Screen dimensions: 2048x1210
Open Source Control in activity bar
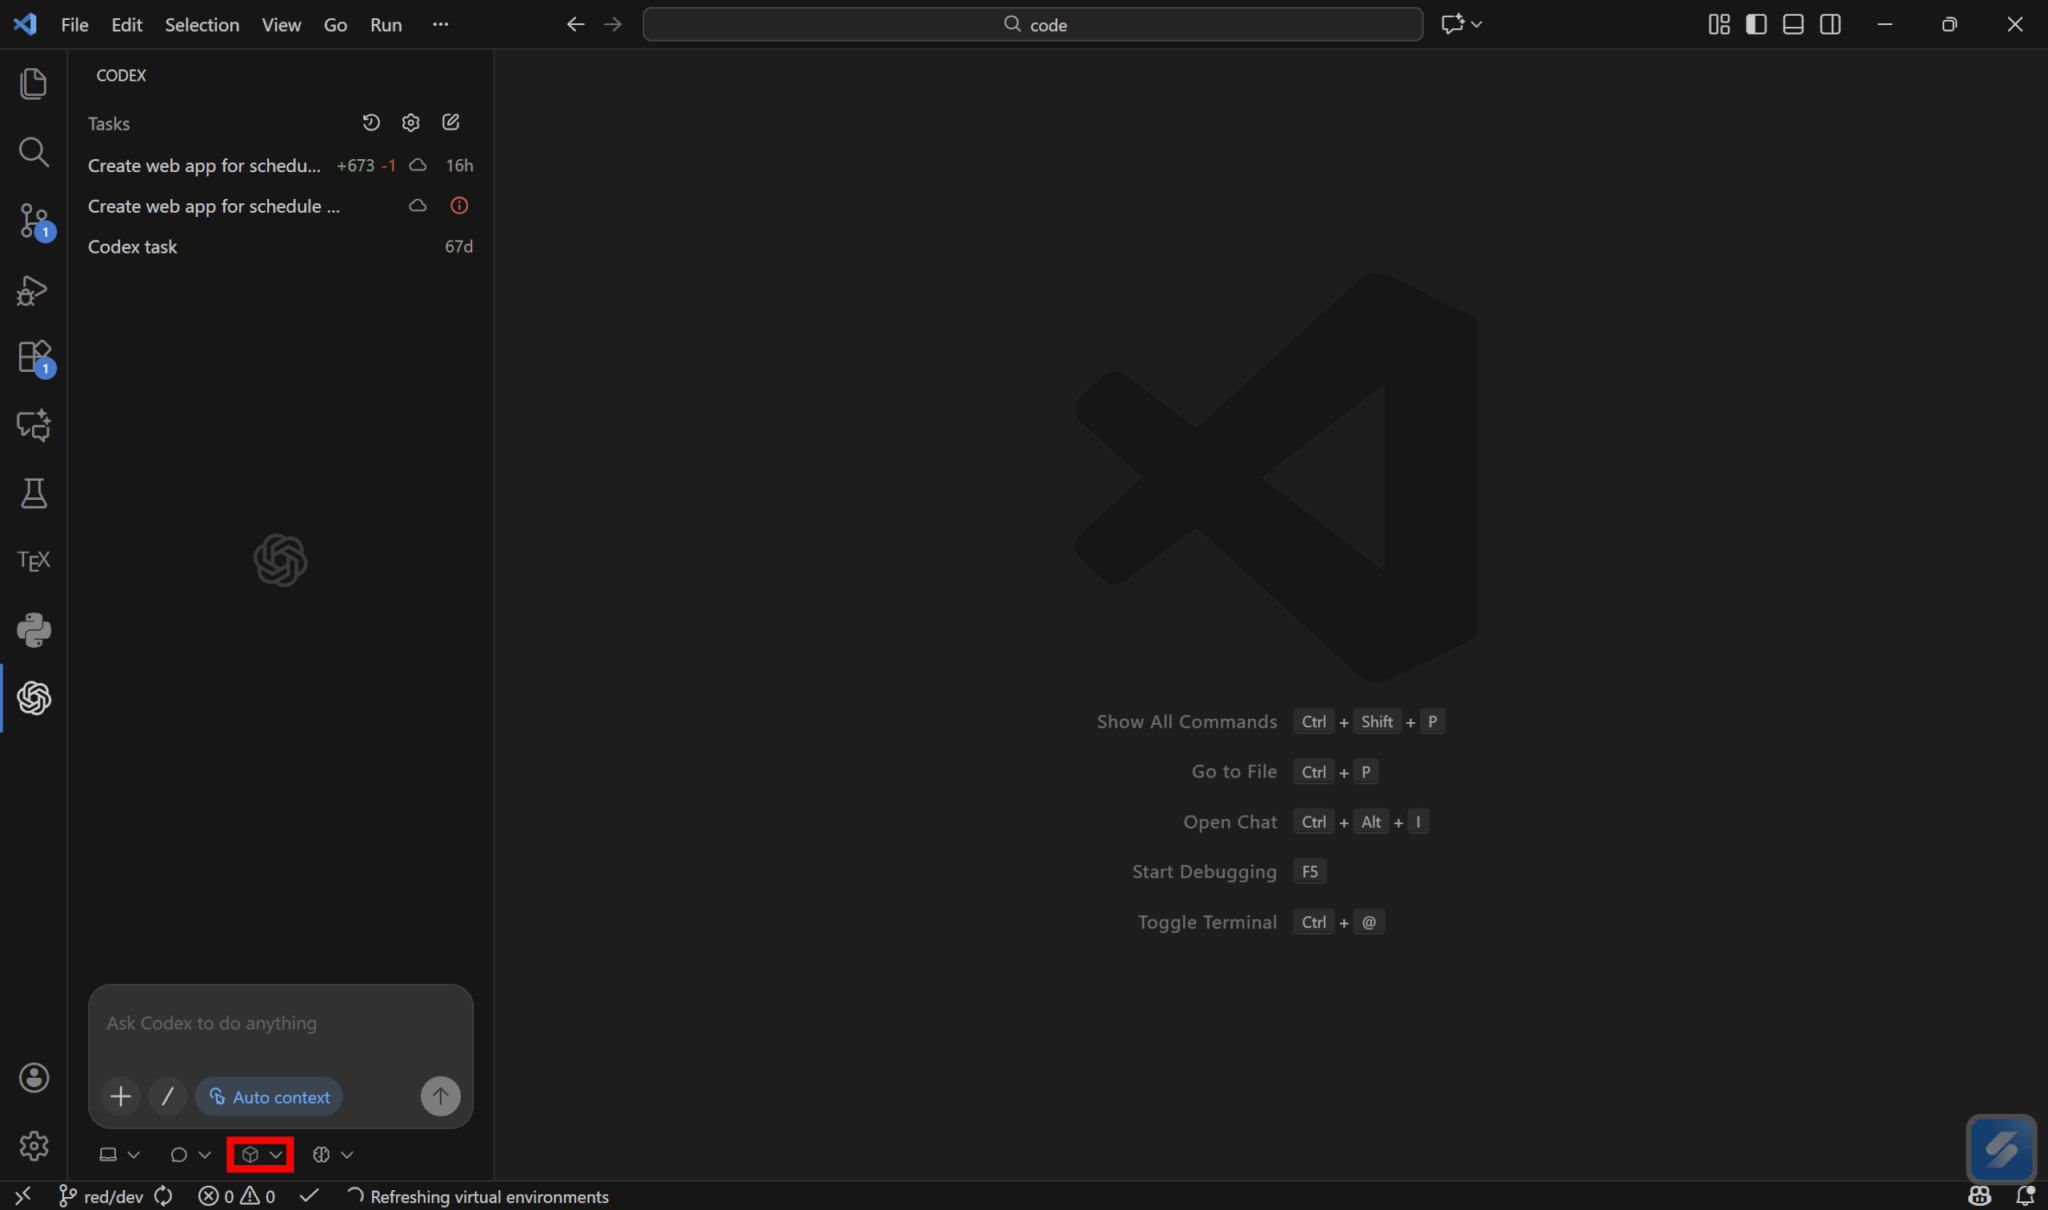pyautogui.click(x=34, y=221)
